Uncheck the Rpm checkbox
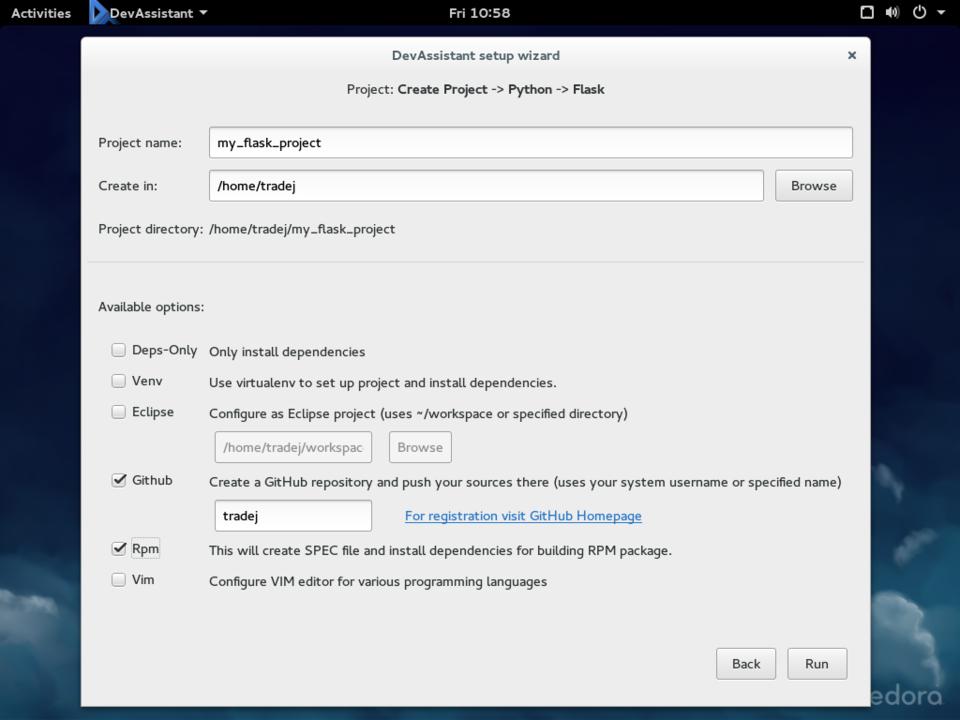 [x=119, y=549]
